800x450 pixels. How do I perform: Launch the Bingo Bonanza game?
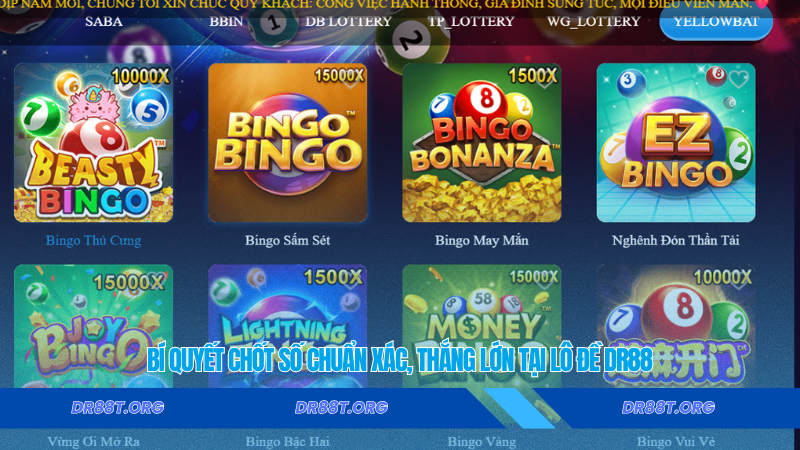(482, 143)
